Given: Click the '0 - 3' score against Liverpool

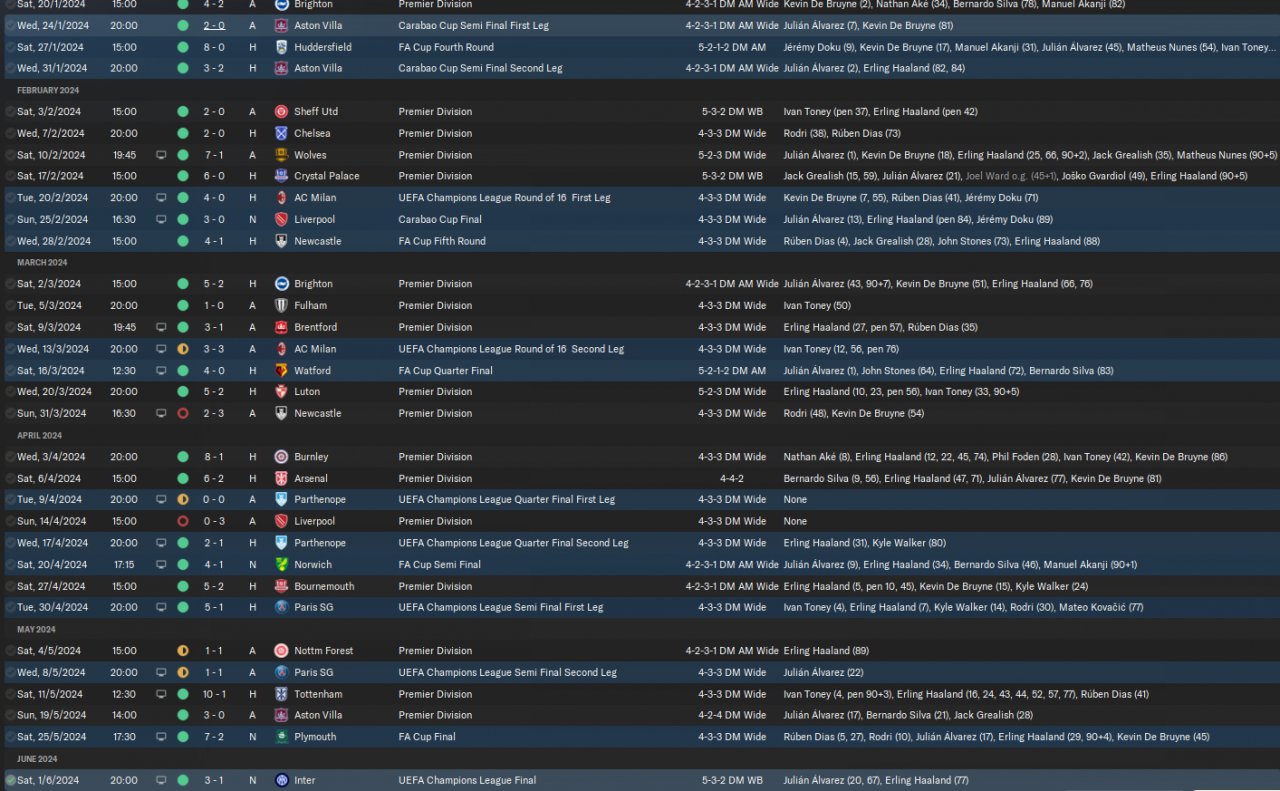Looking at the screenshot, I should [x=214, y=522].
